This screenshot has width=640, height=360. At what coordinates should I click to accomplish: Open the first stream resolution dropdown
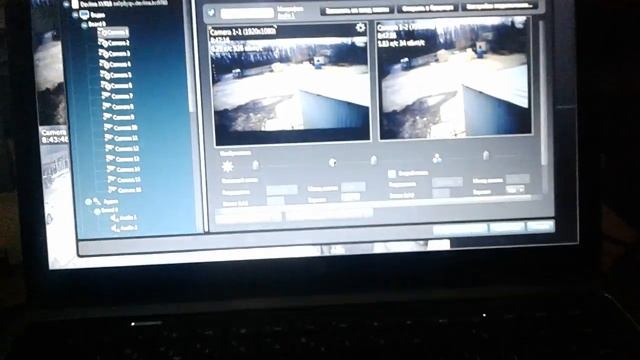pyautogui.click(x=282, y=190)
